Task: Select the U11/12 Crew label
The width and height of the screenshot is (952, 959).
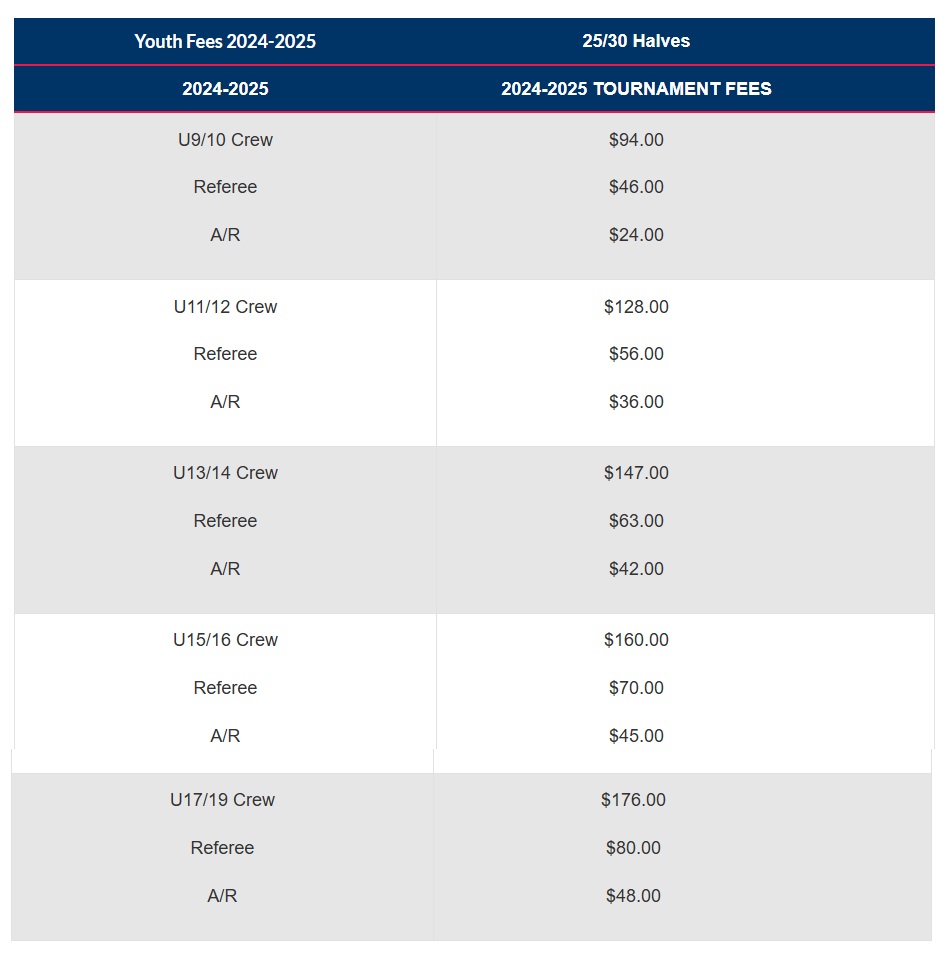Action: pos(225,306)
